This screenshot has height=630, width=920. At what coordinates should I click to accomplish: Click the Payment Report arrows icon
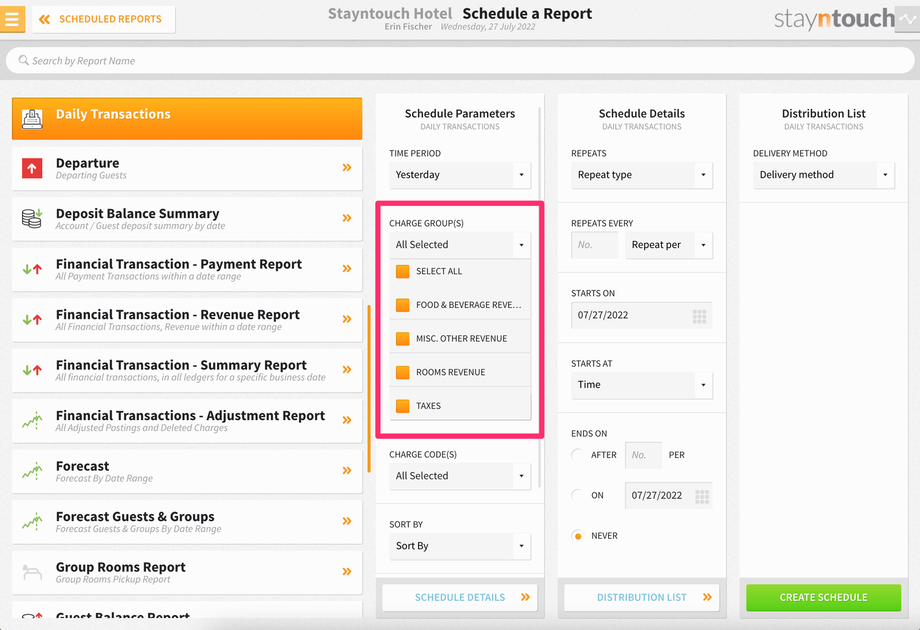[32, 269]
